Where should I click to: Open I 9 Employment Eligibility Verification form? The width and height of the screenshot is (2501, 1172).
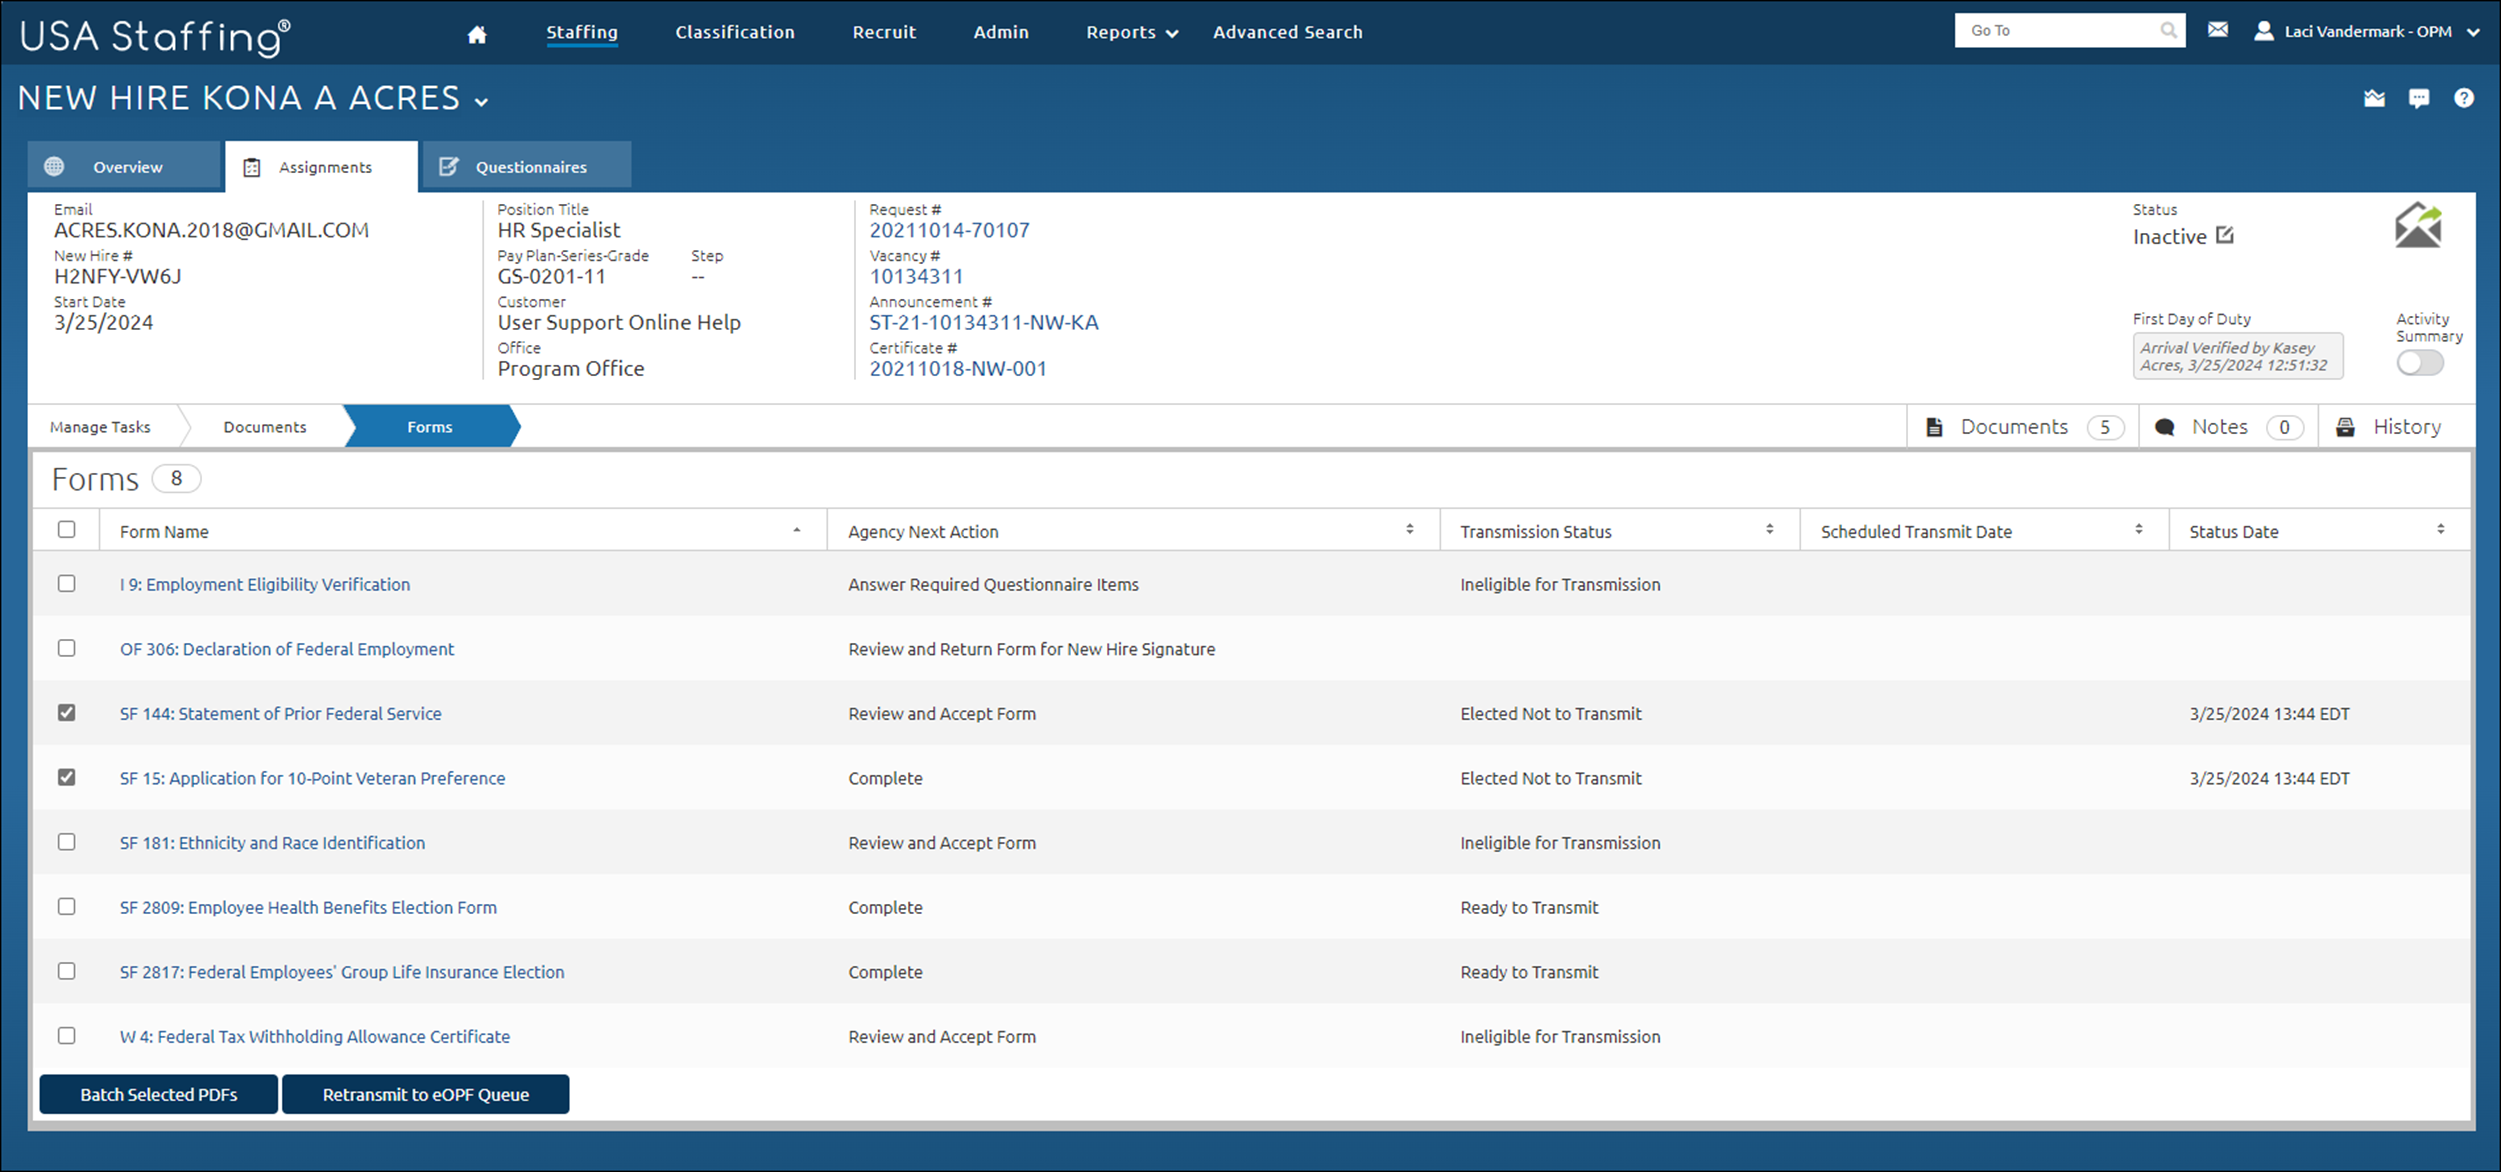click(x=265, y=584)
